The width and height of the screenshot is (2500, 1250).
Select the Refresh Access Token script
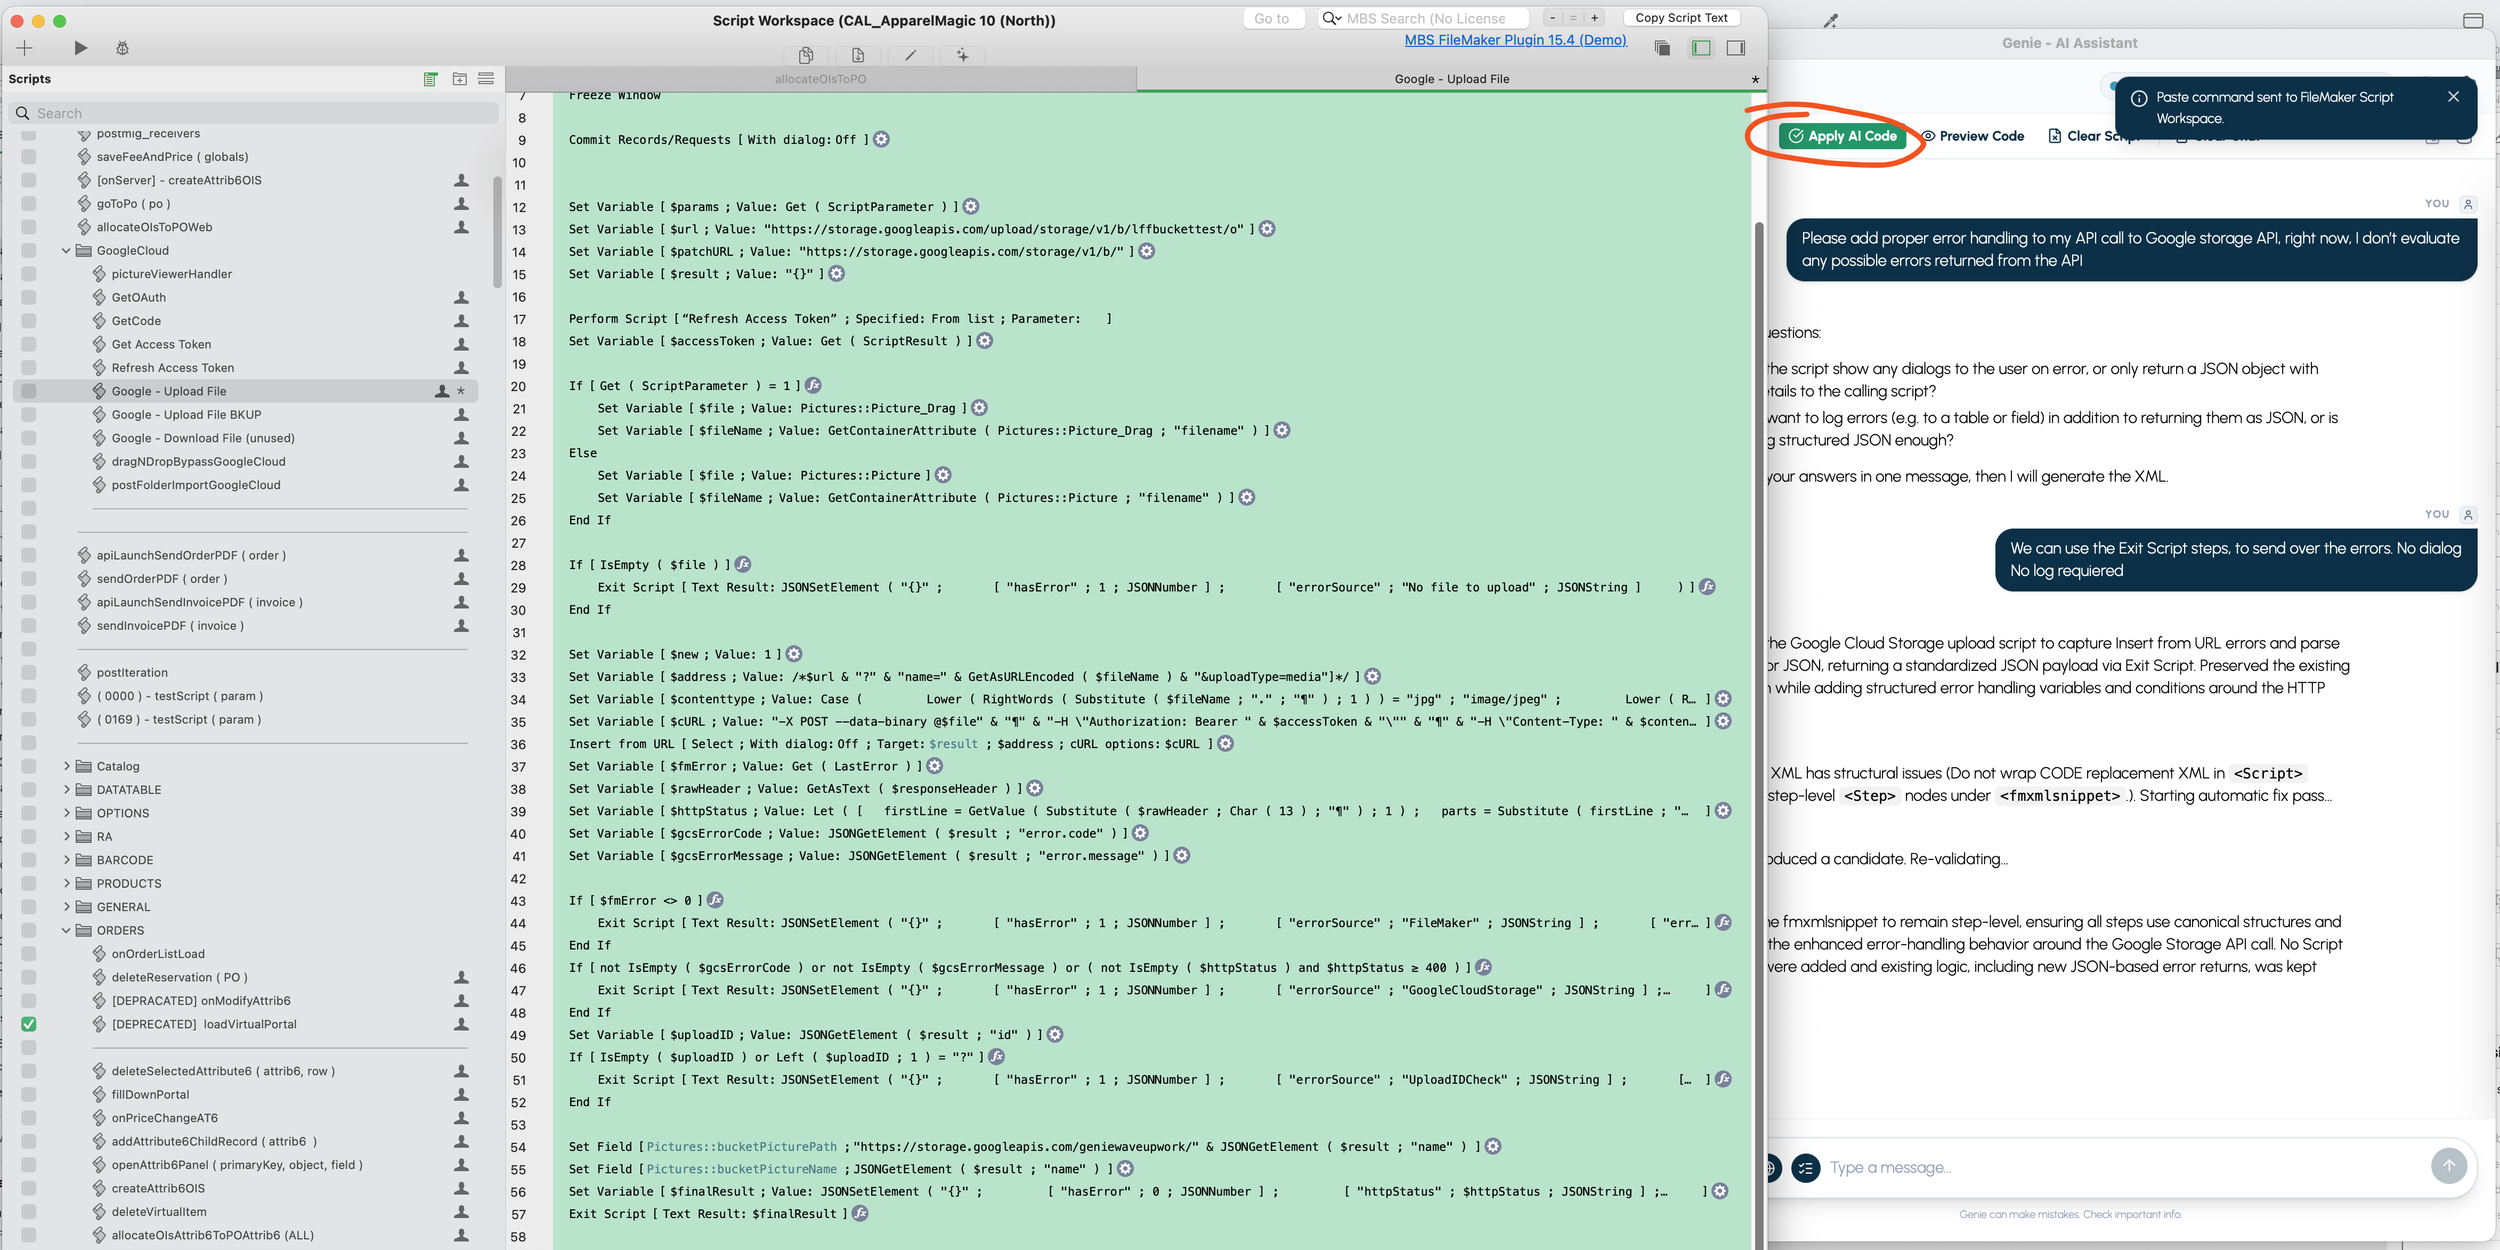pyautogui.click(x=173, y=368)
